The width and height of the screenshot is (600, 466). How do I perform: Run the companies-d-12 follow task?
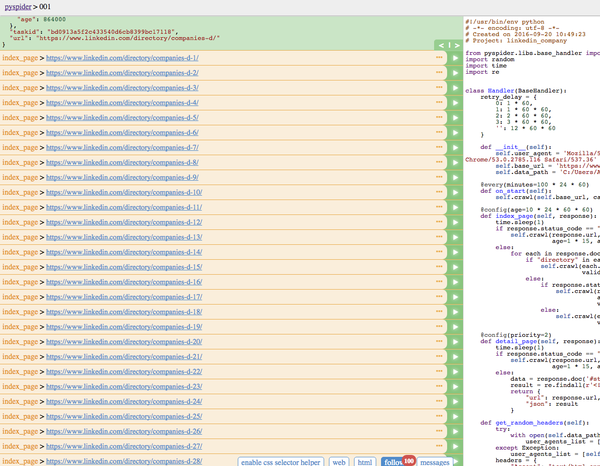pyautogui.click(x=455, y=222)
